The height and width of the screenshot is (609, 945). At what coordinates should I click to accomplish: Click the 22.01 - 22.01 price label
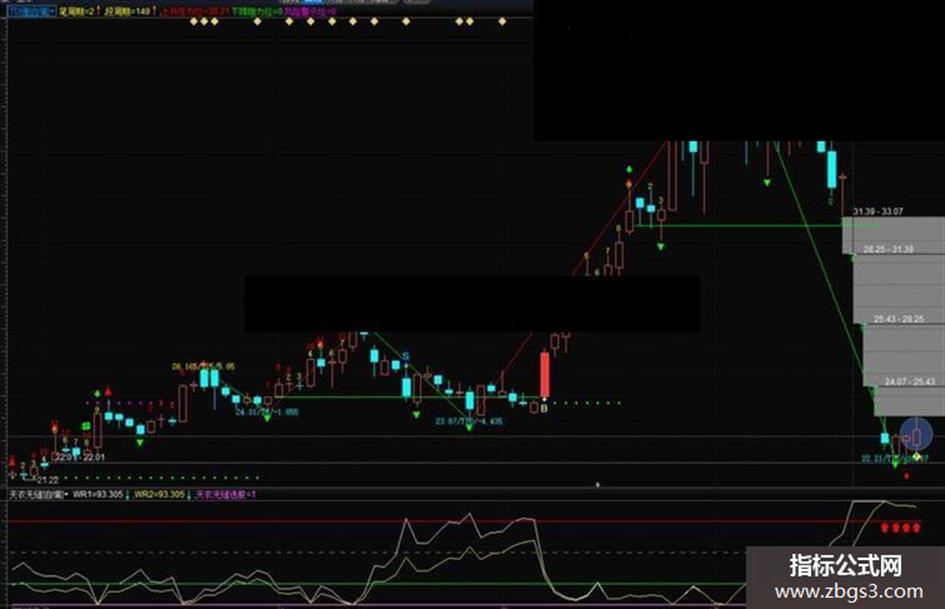coord(81,457)
